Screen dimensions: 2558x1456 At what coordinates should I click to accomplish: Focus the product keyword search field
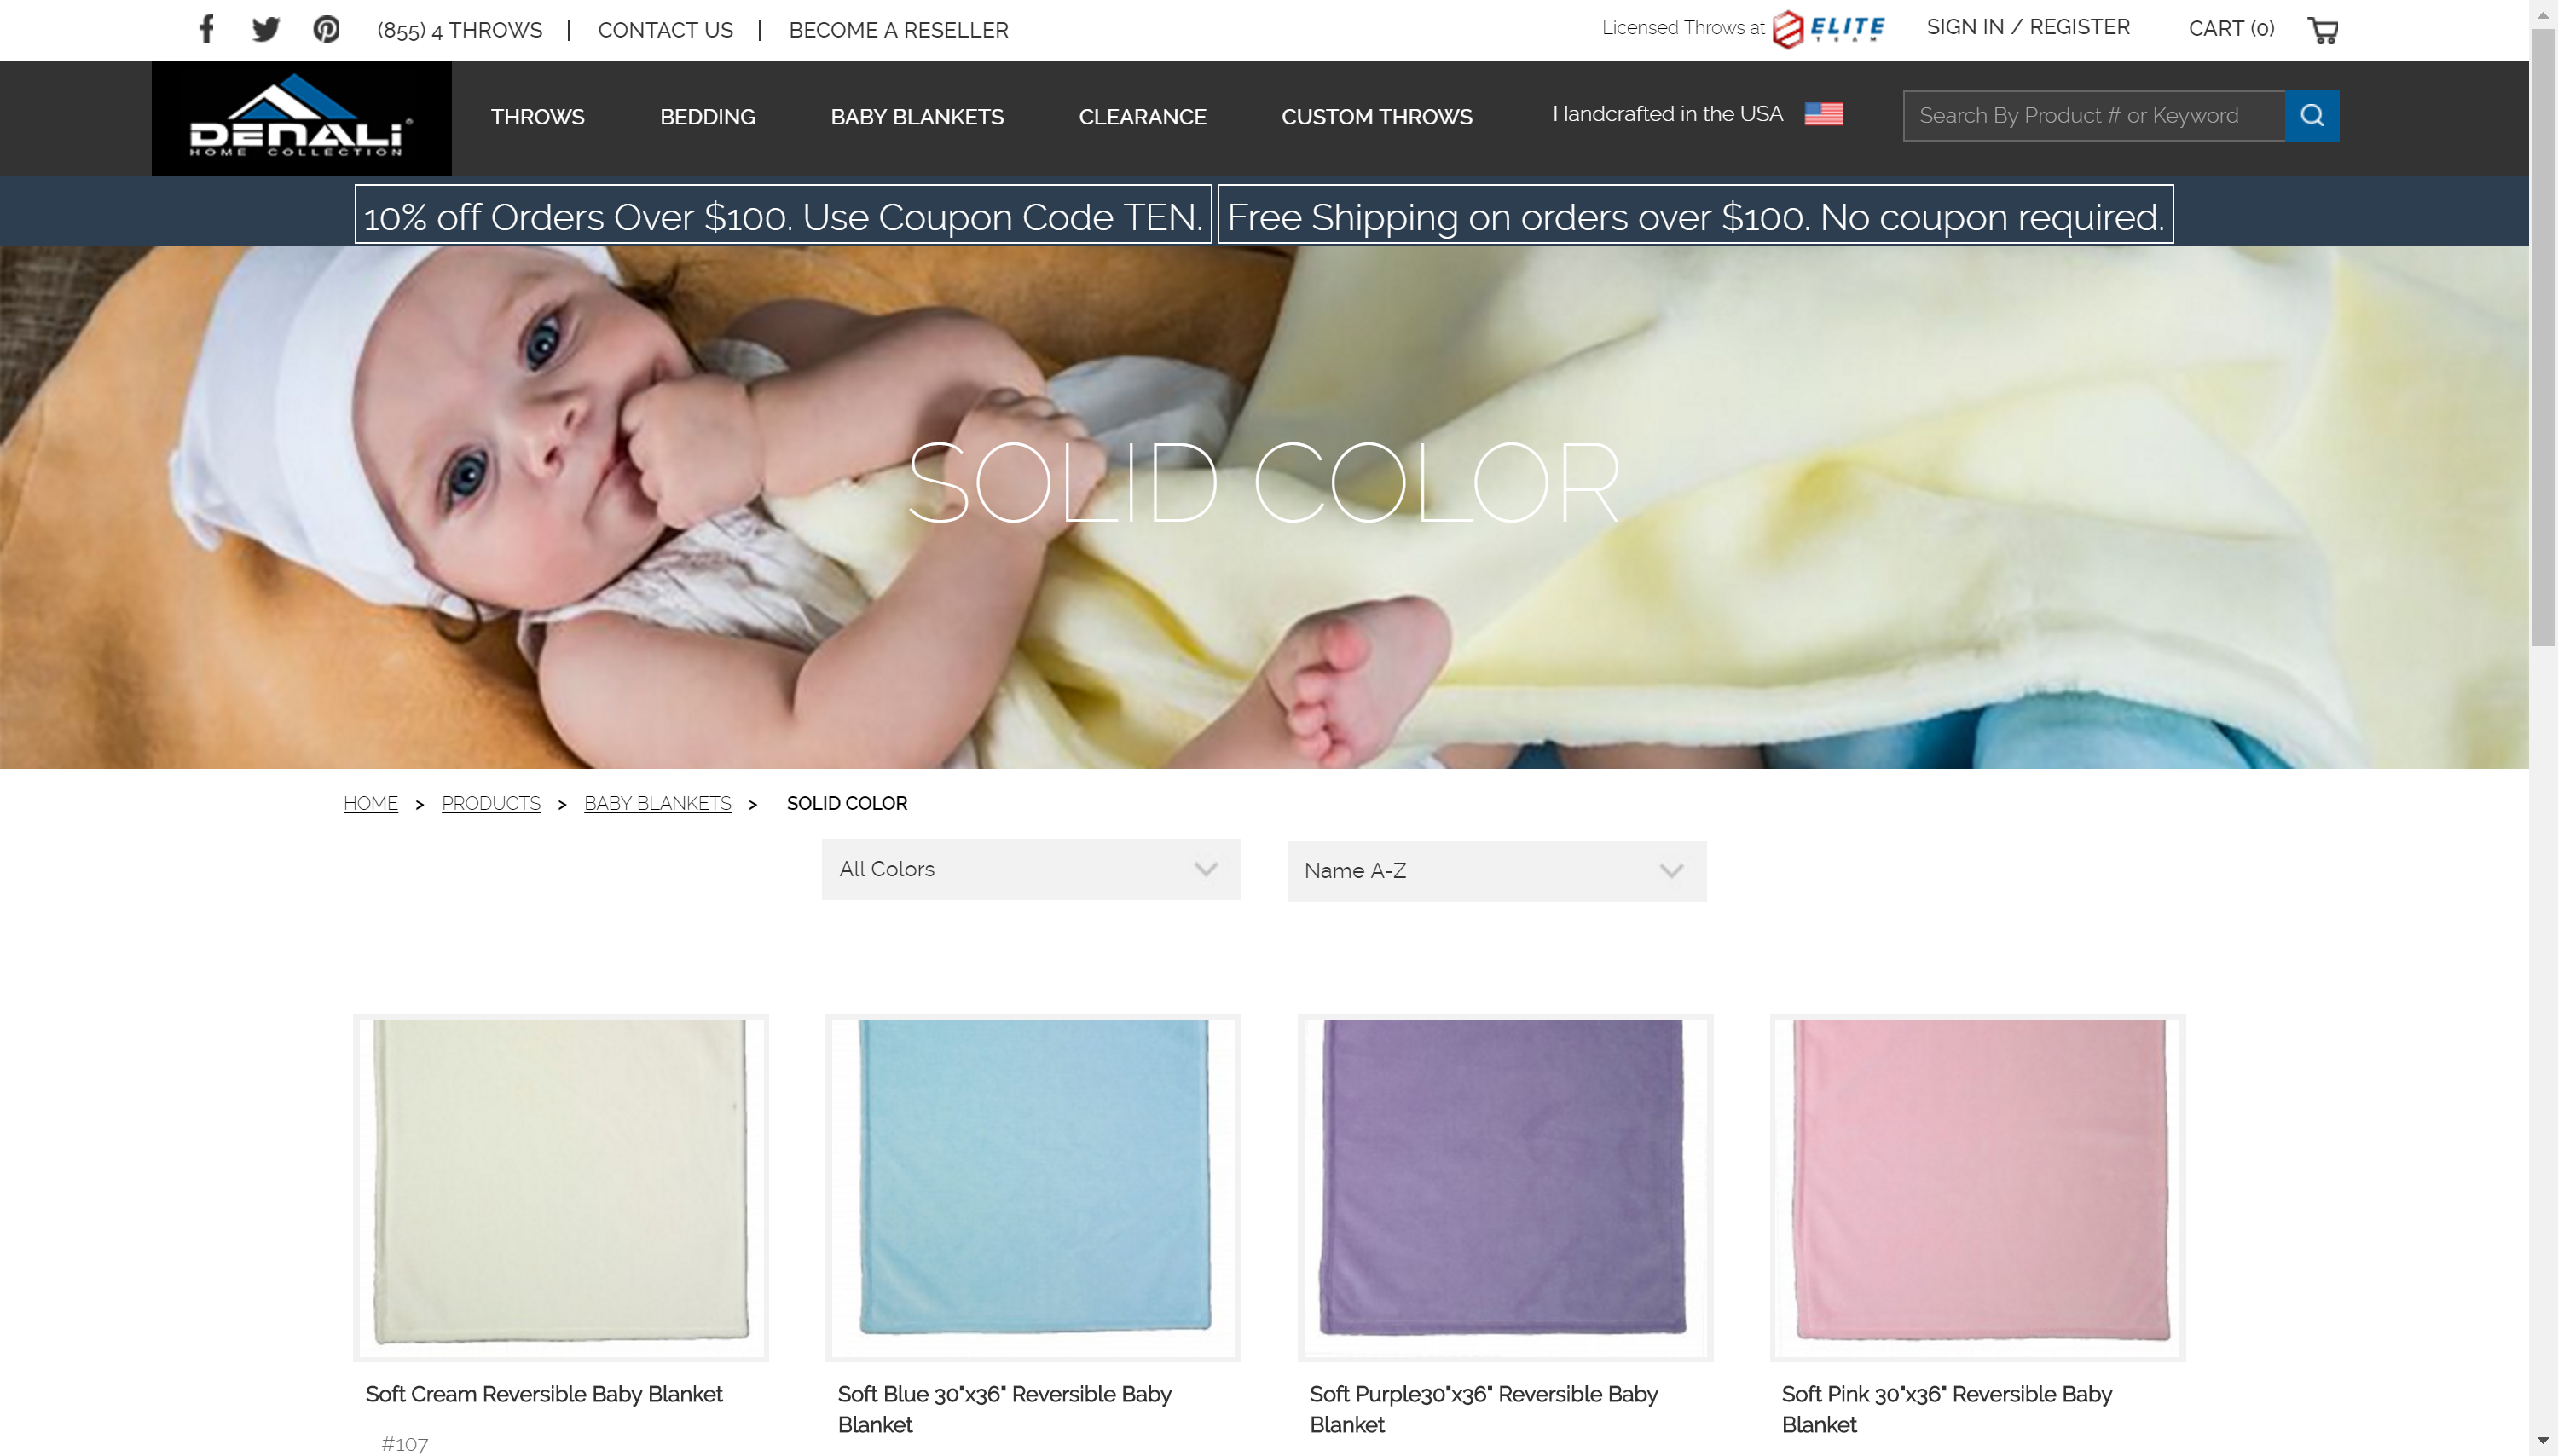point(2094,116)
